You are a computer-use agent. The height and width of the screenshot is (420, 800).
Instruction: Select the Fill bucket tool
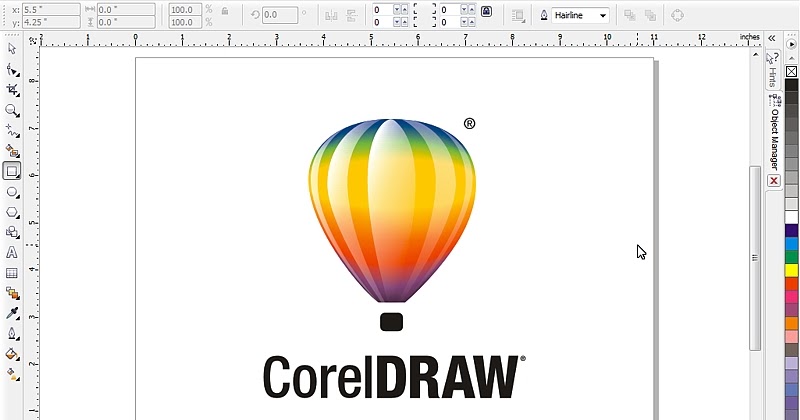12,354
